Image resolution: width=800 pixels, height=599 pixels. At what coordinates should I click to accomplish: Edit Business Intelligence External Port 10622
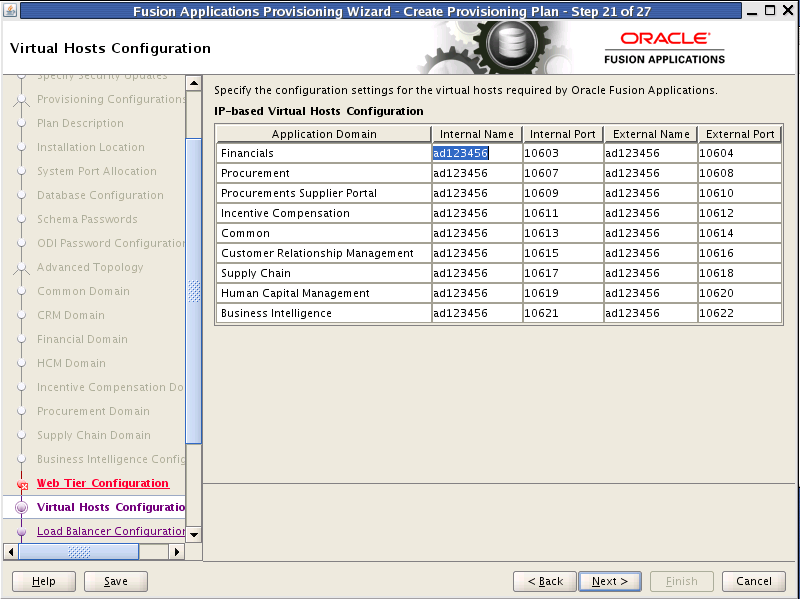point(739,313)
